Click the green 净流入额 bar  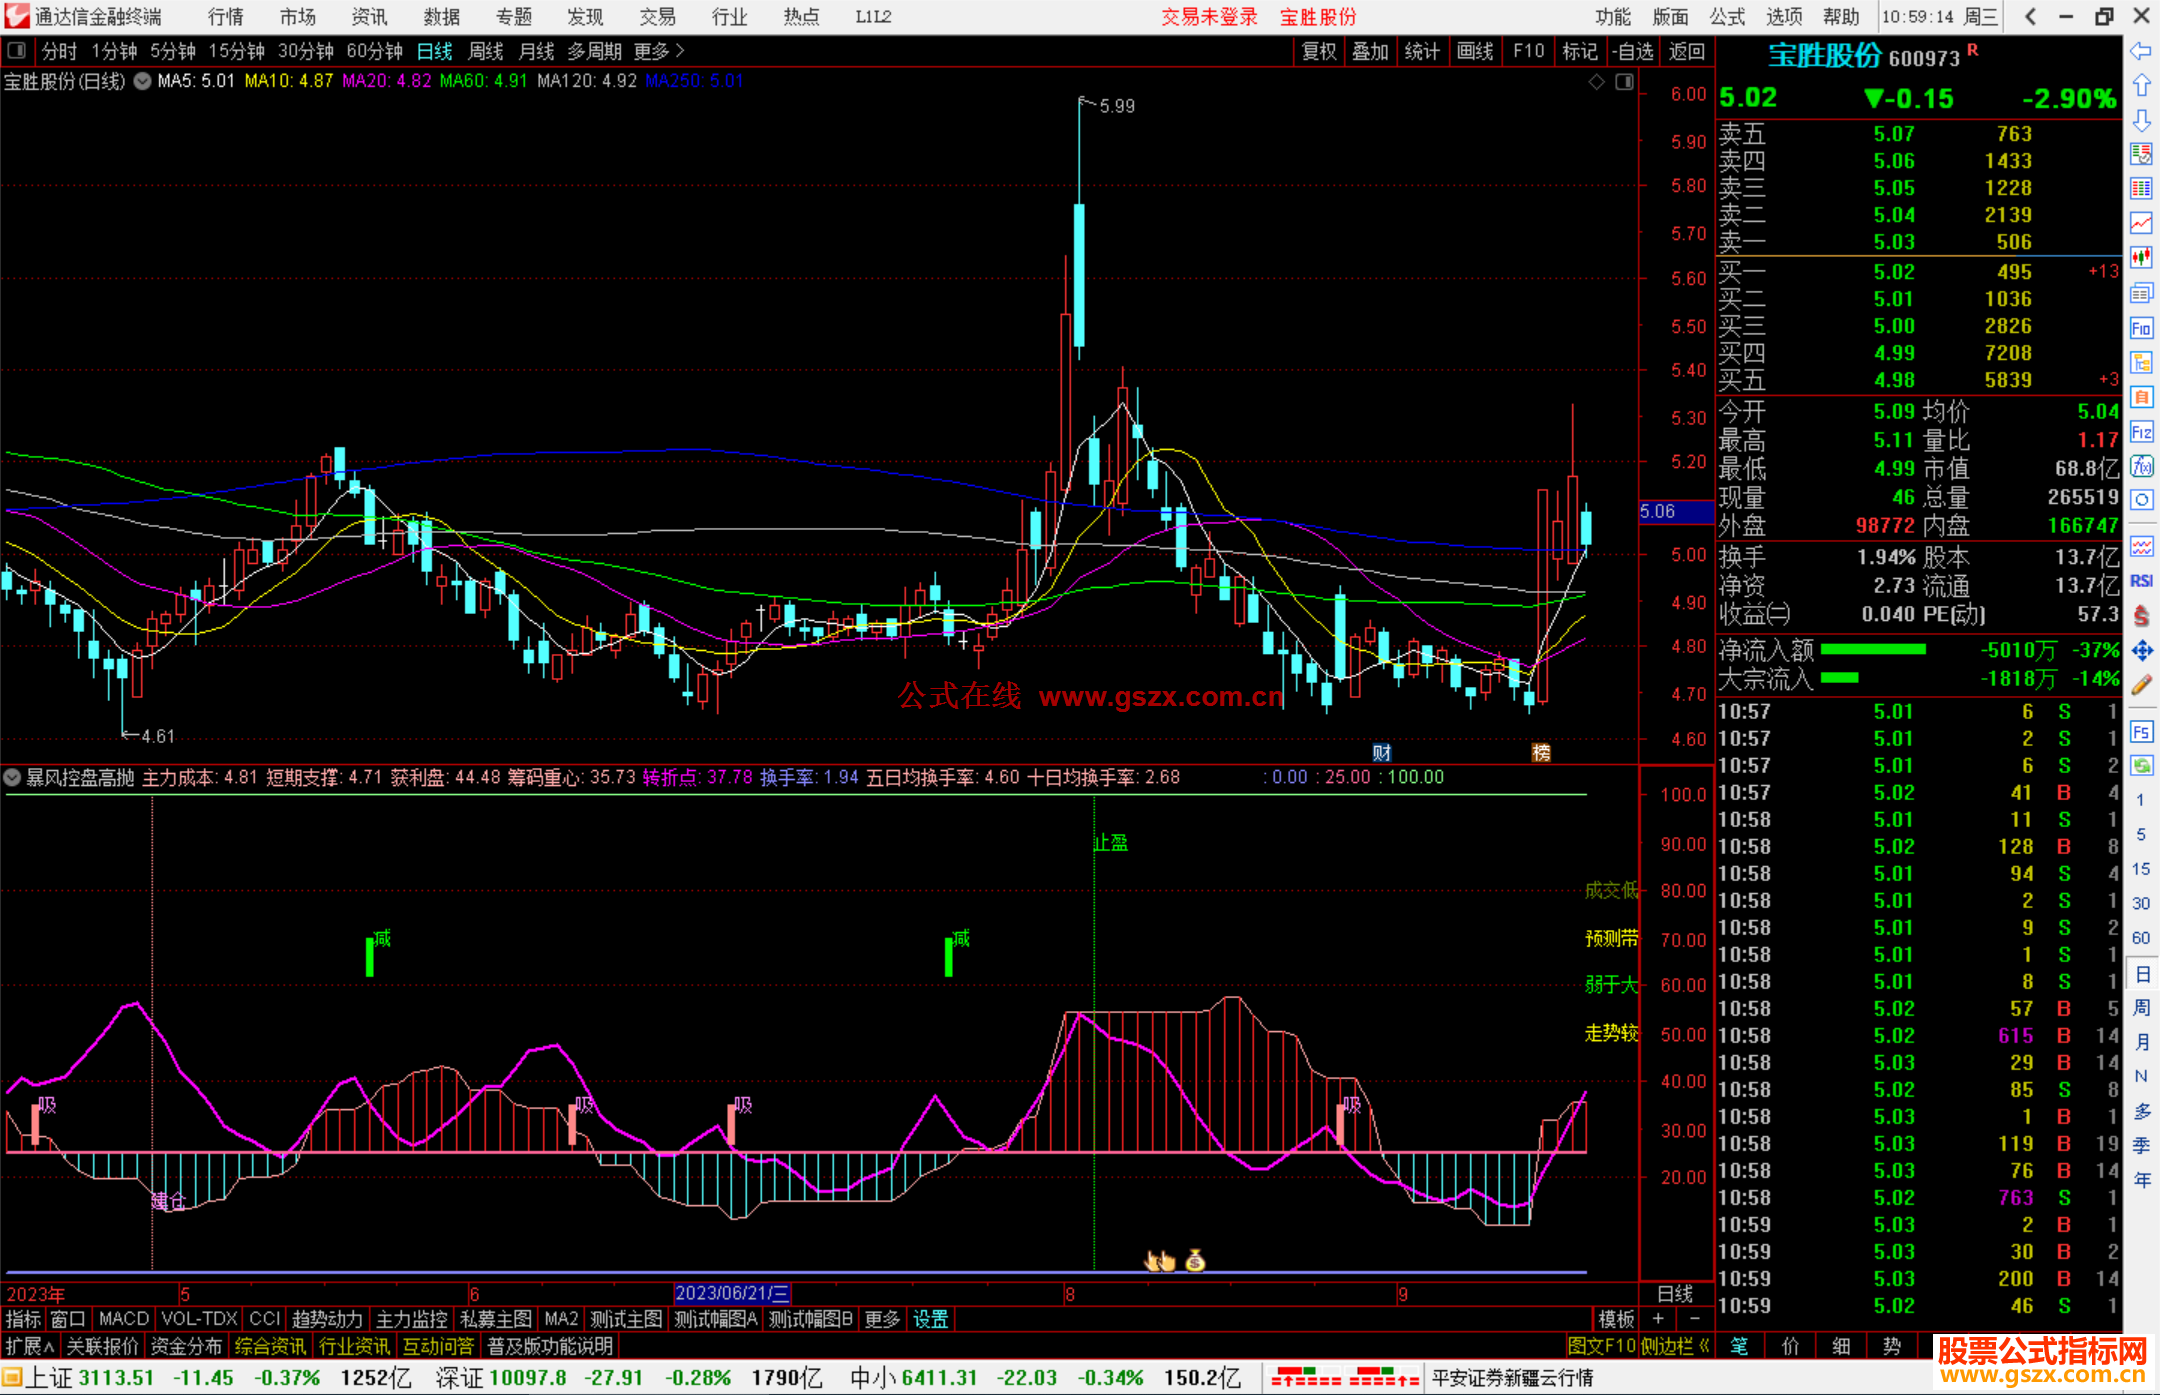(x=1873, y=650)
